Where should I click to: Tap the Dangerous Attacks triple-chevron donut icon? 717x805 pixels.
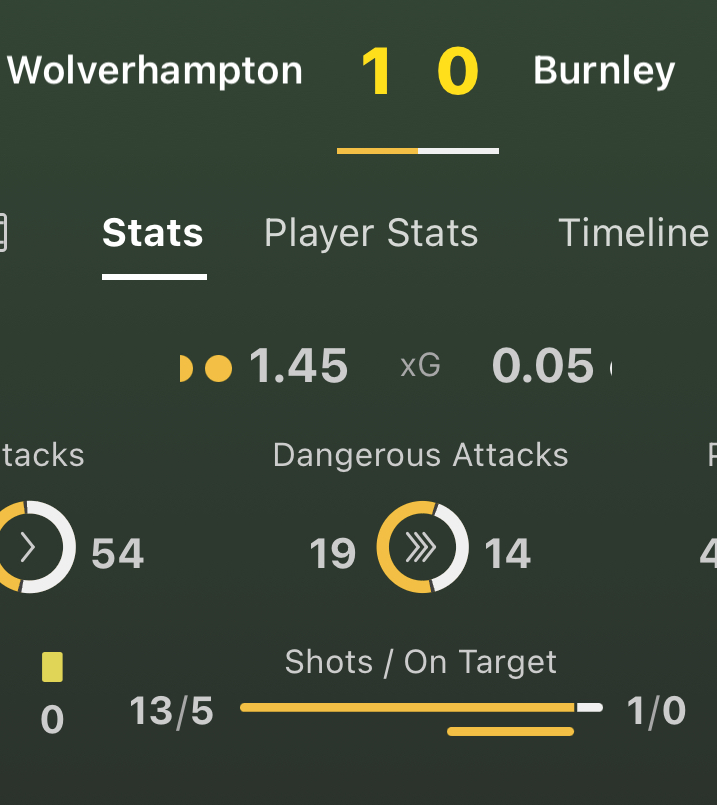point(421,548)
